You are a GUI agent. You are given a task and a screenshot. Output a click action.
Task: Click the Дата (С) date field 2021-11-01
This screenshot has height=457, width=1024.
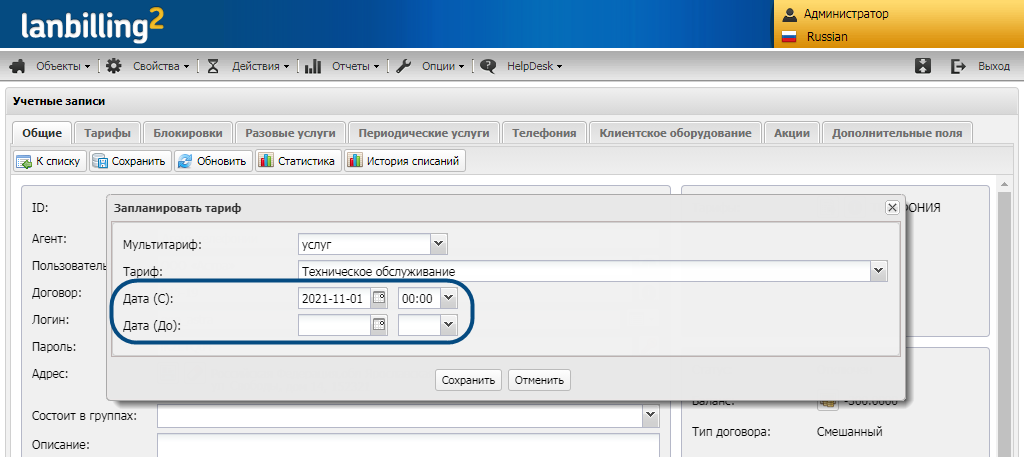[334, 299]
